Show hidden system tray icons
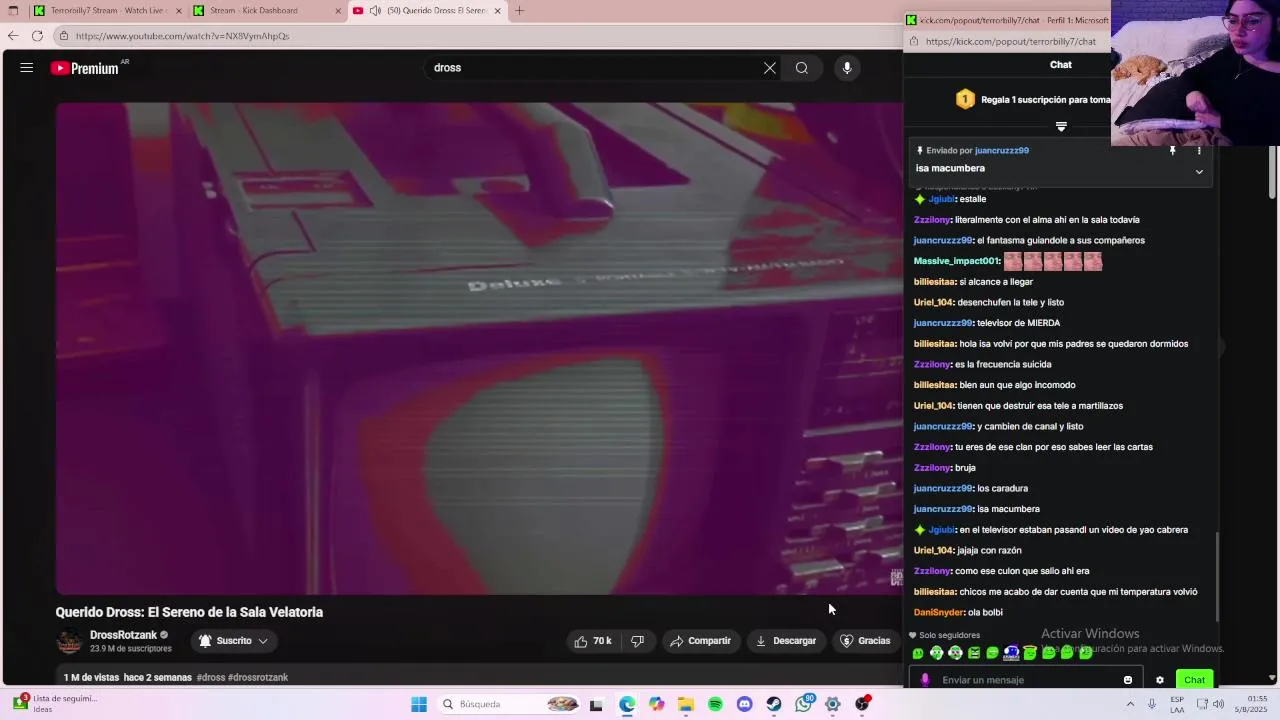 pyautogui.click(x=1130, y=704)
